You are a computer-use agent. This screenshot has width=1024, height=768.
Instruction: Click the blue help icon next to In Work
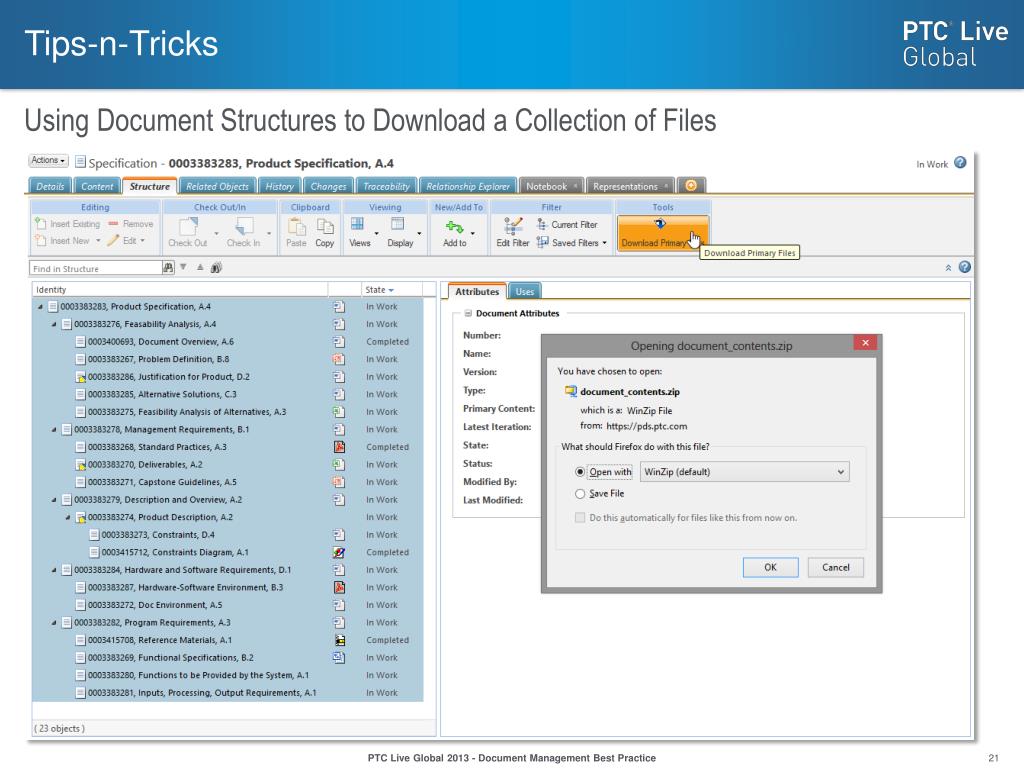coord(960,163)
